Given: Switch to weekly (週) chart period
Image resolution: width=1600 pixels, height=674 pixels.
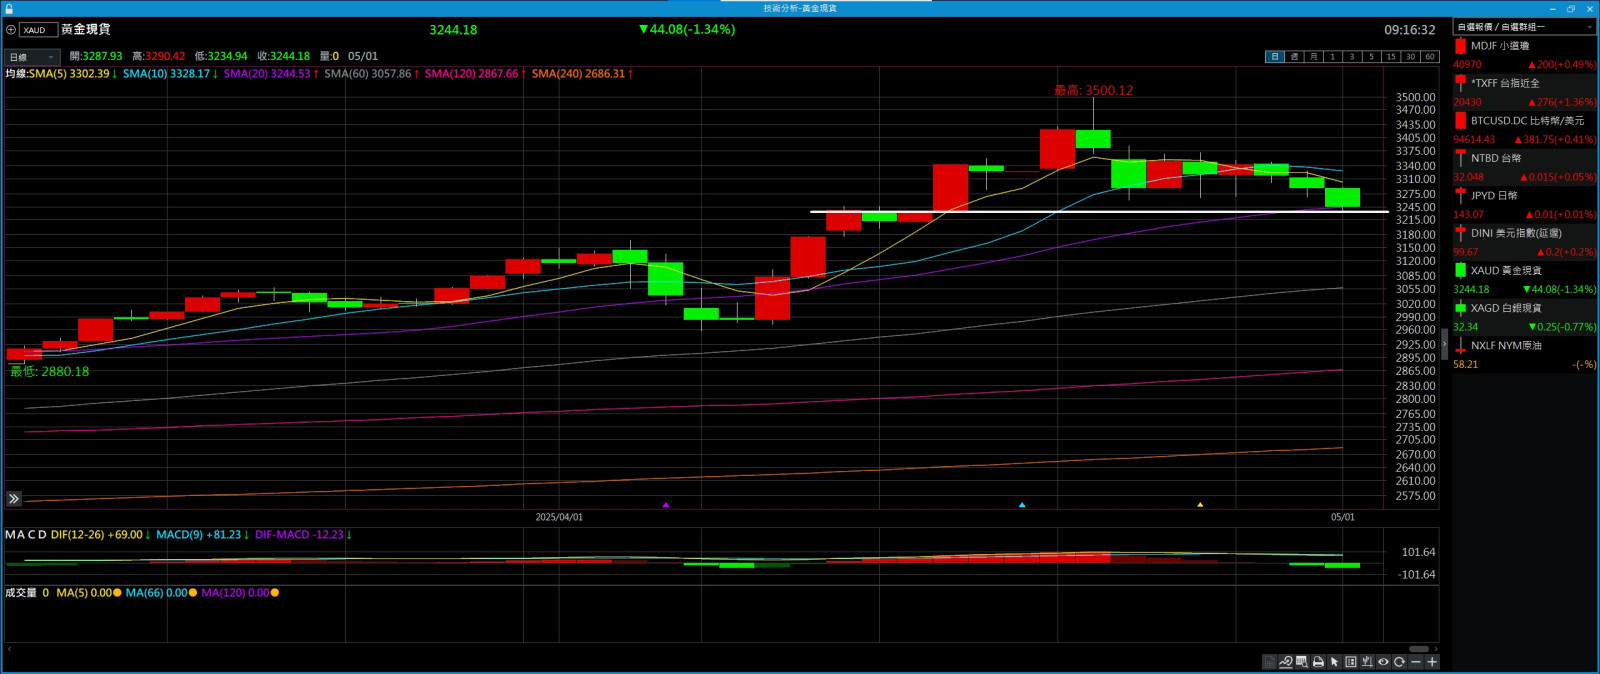Looking at the screenshot, I should point(1294,57).
